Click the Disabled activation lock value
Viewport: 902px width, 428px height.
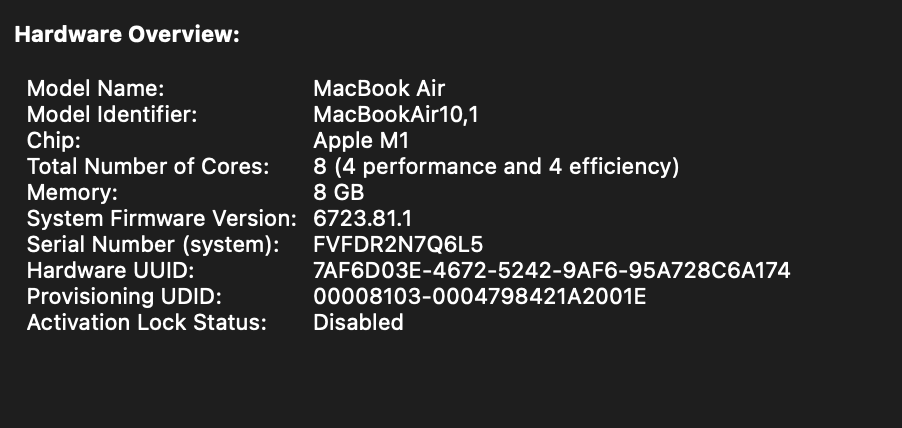358,322
